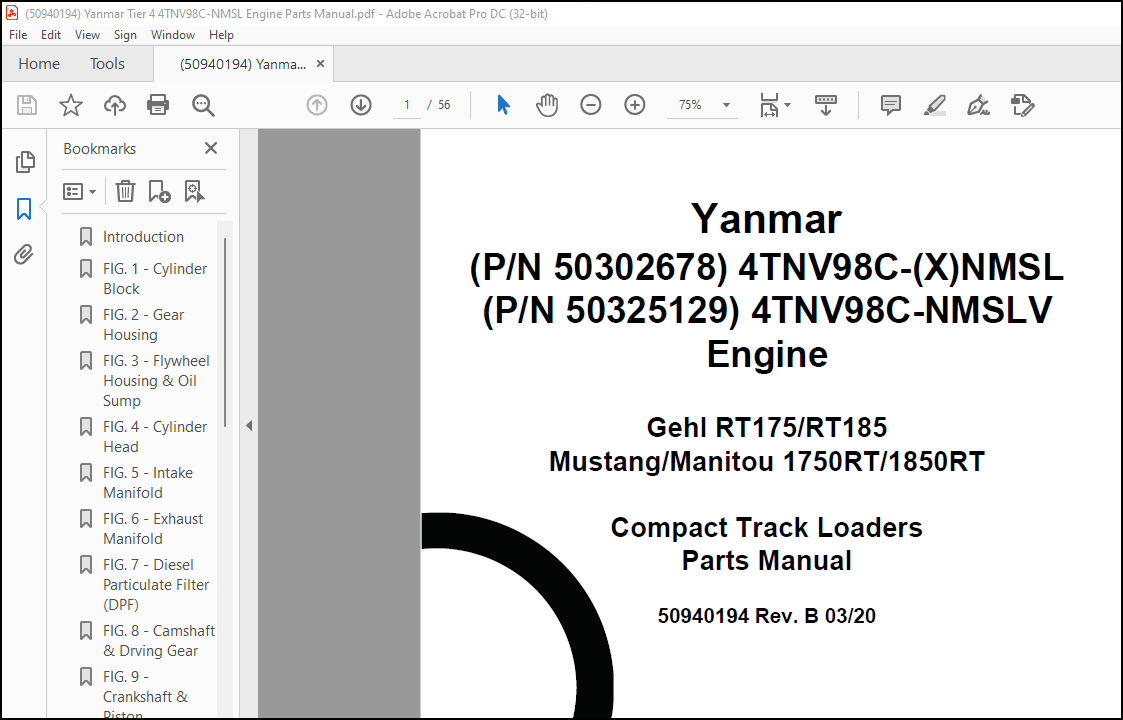
Task: Click the page number input field
Action: (x=406, y=104)
